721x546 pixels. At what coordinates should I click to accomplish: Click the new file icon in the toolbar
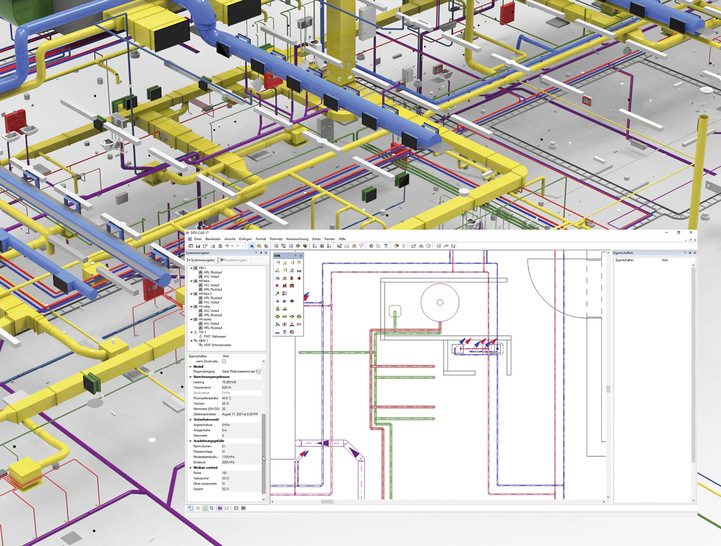click(x=190, y=246)
